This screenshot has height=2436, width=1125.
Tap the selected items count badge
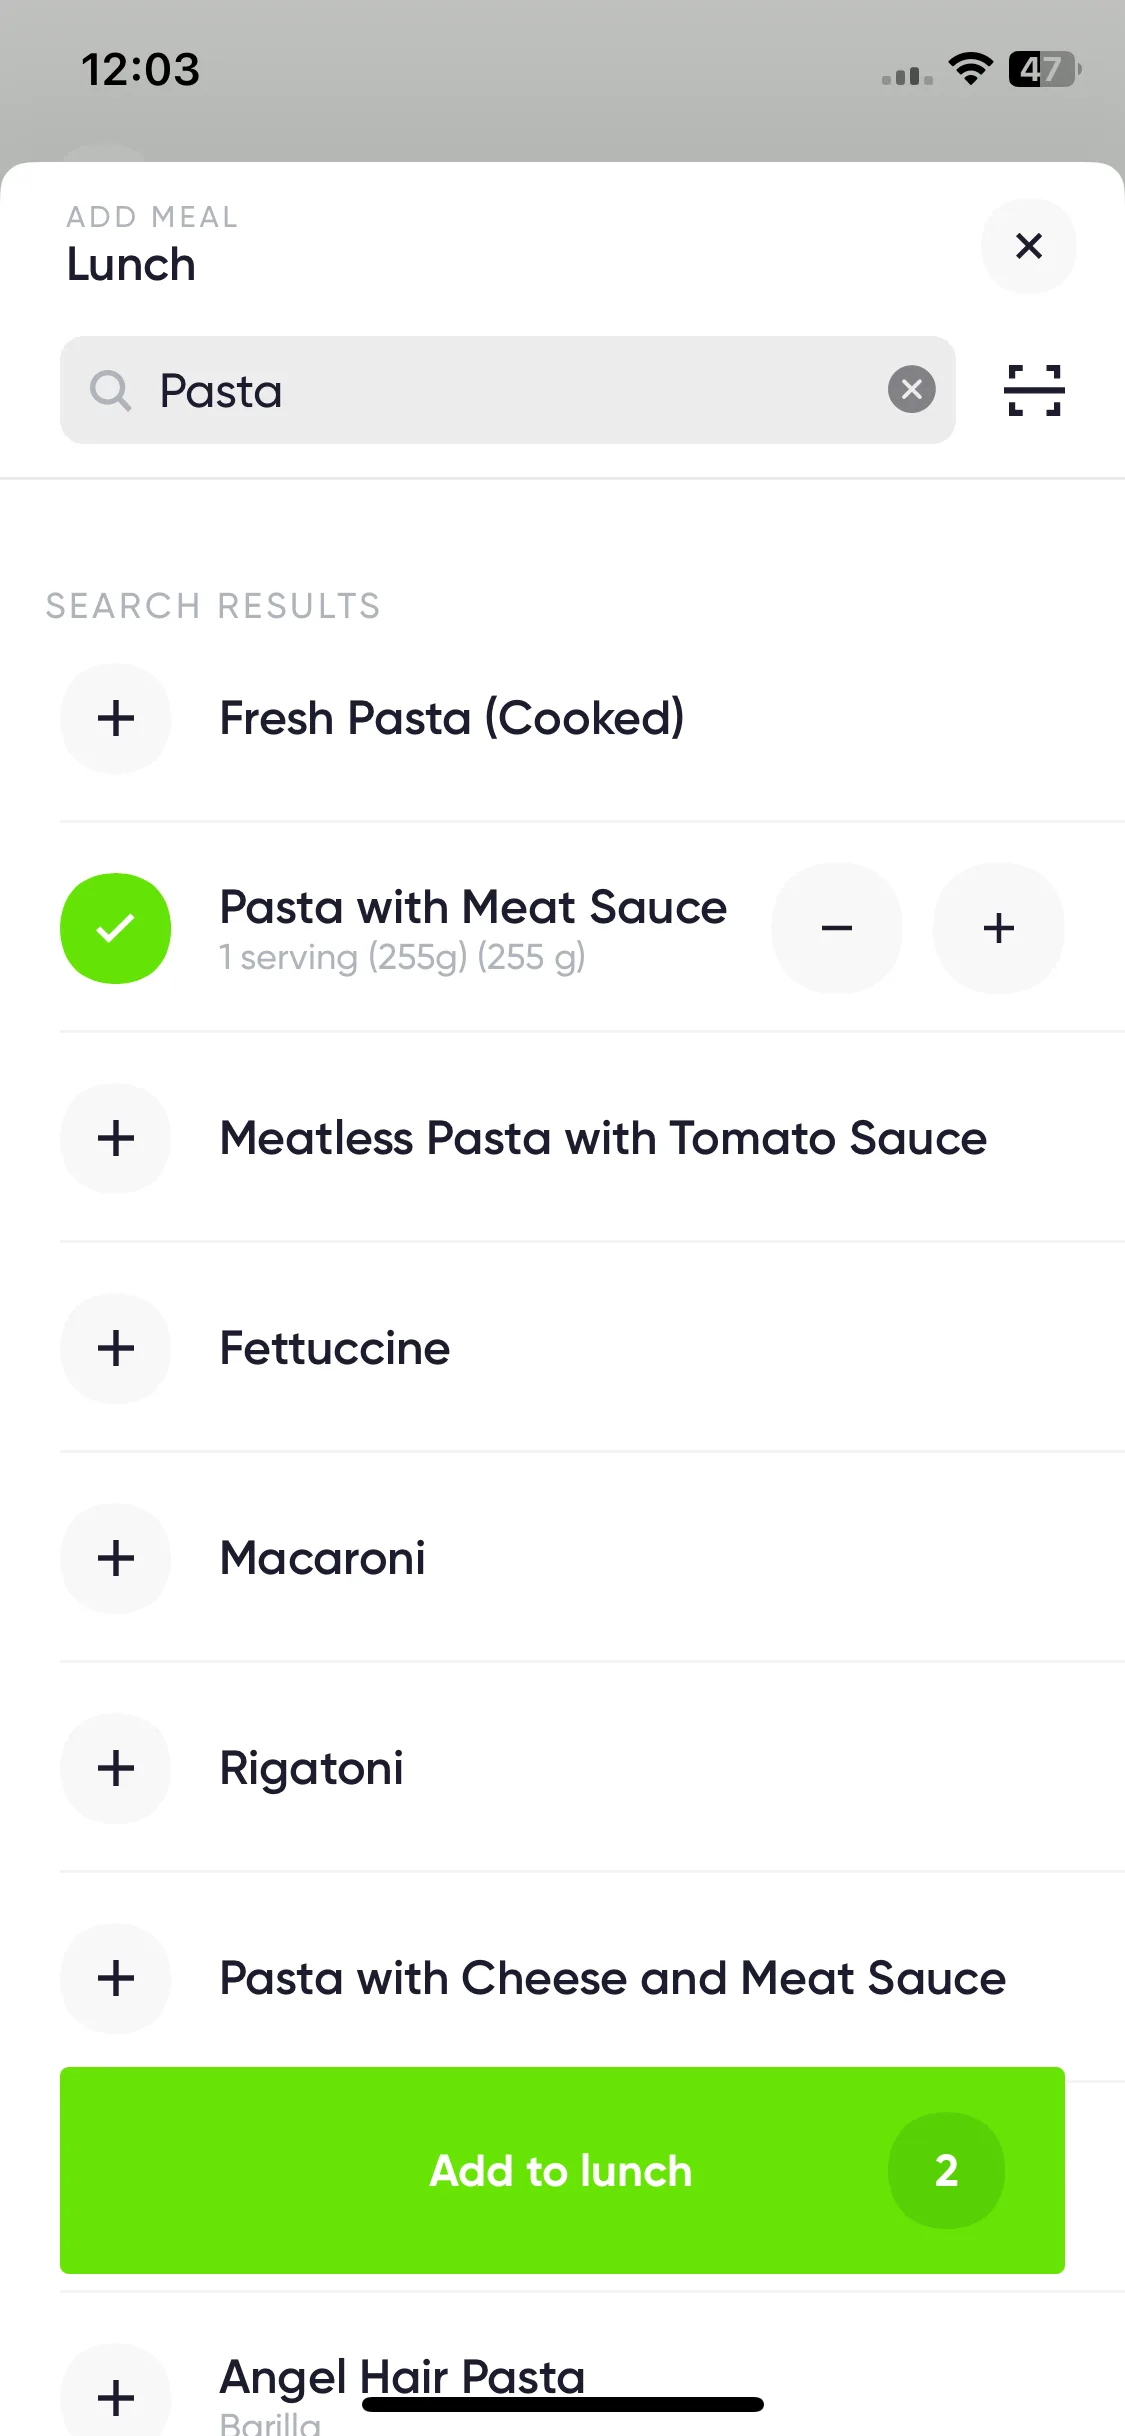[x=946, y=2170]
